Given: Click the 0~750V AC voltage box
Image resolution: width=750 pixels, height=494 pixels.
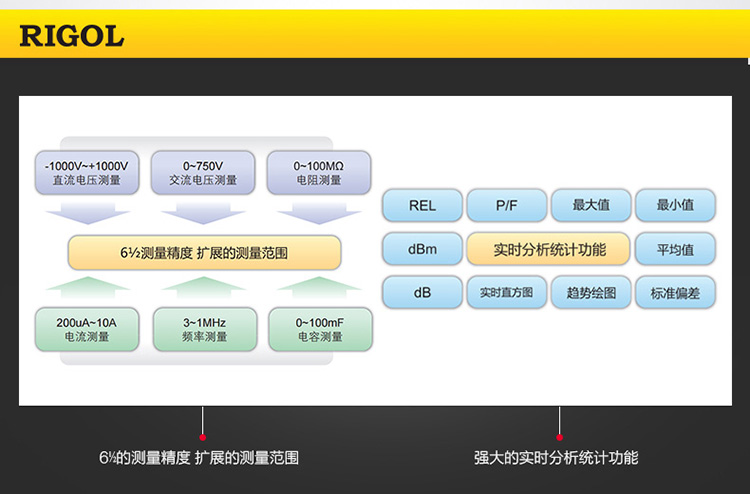Looking at the screenshot, I should [x=203, y=172].
